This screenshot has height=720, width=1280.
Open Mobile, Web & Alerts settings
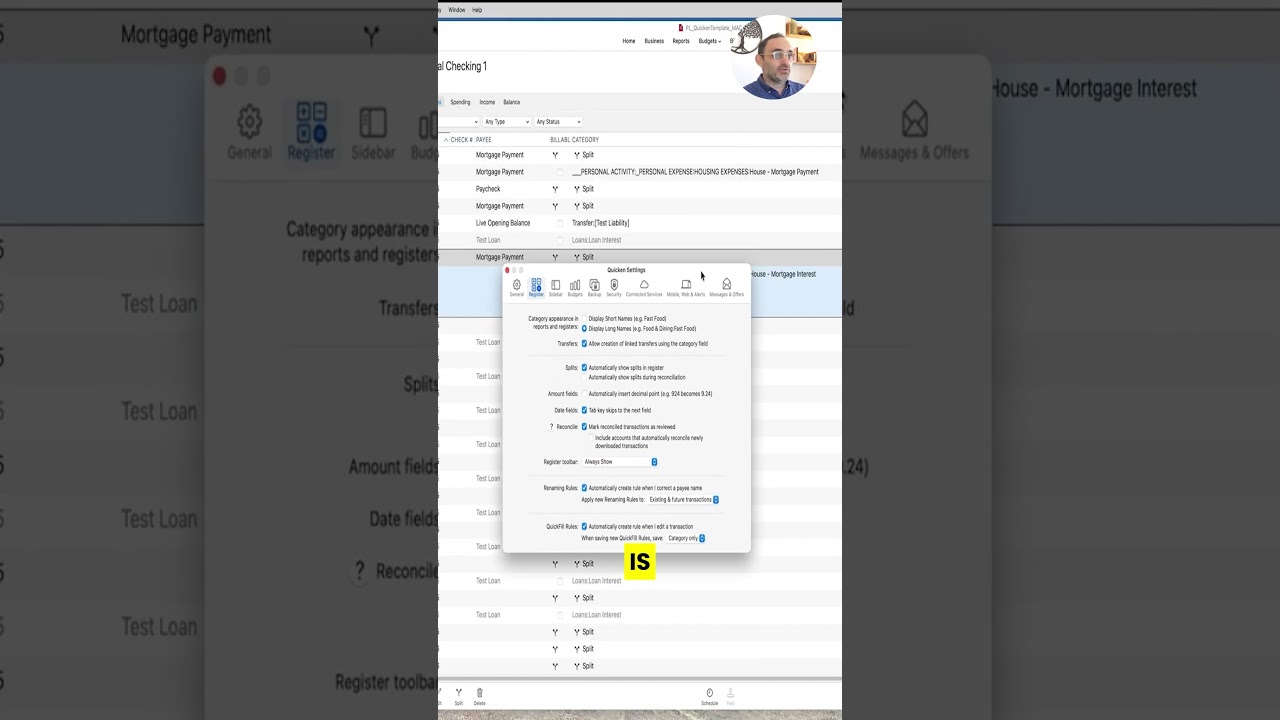686,288
